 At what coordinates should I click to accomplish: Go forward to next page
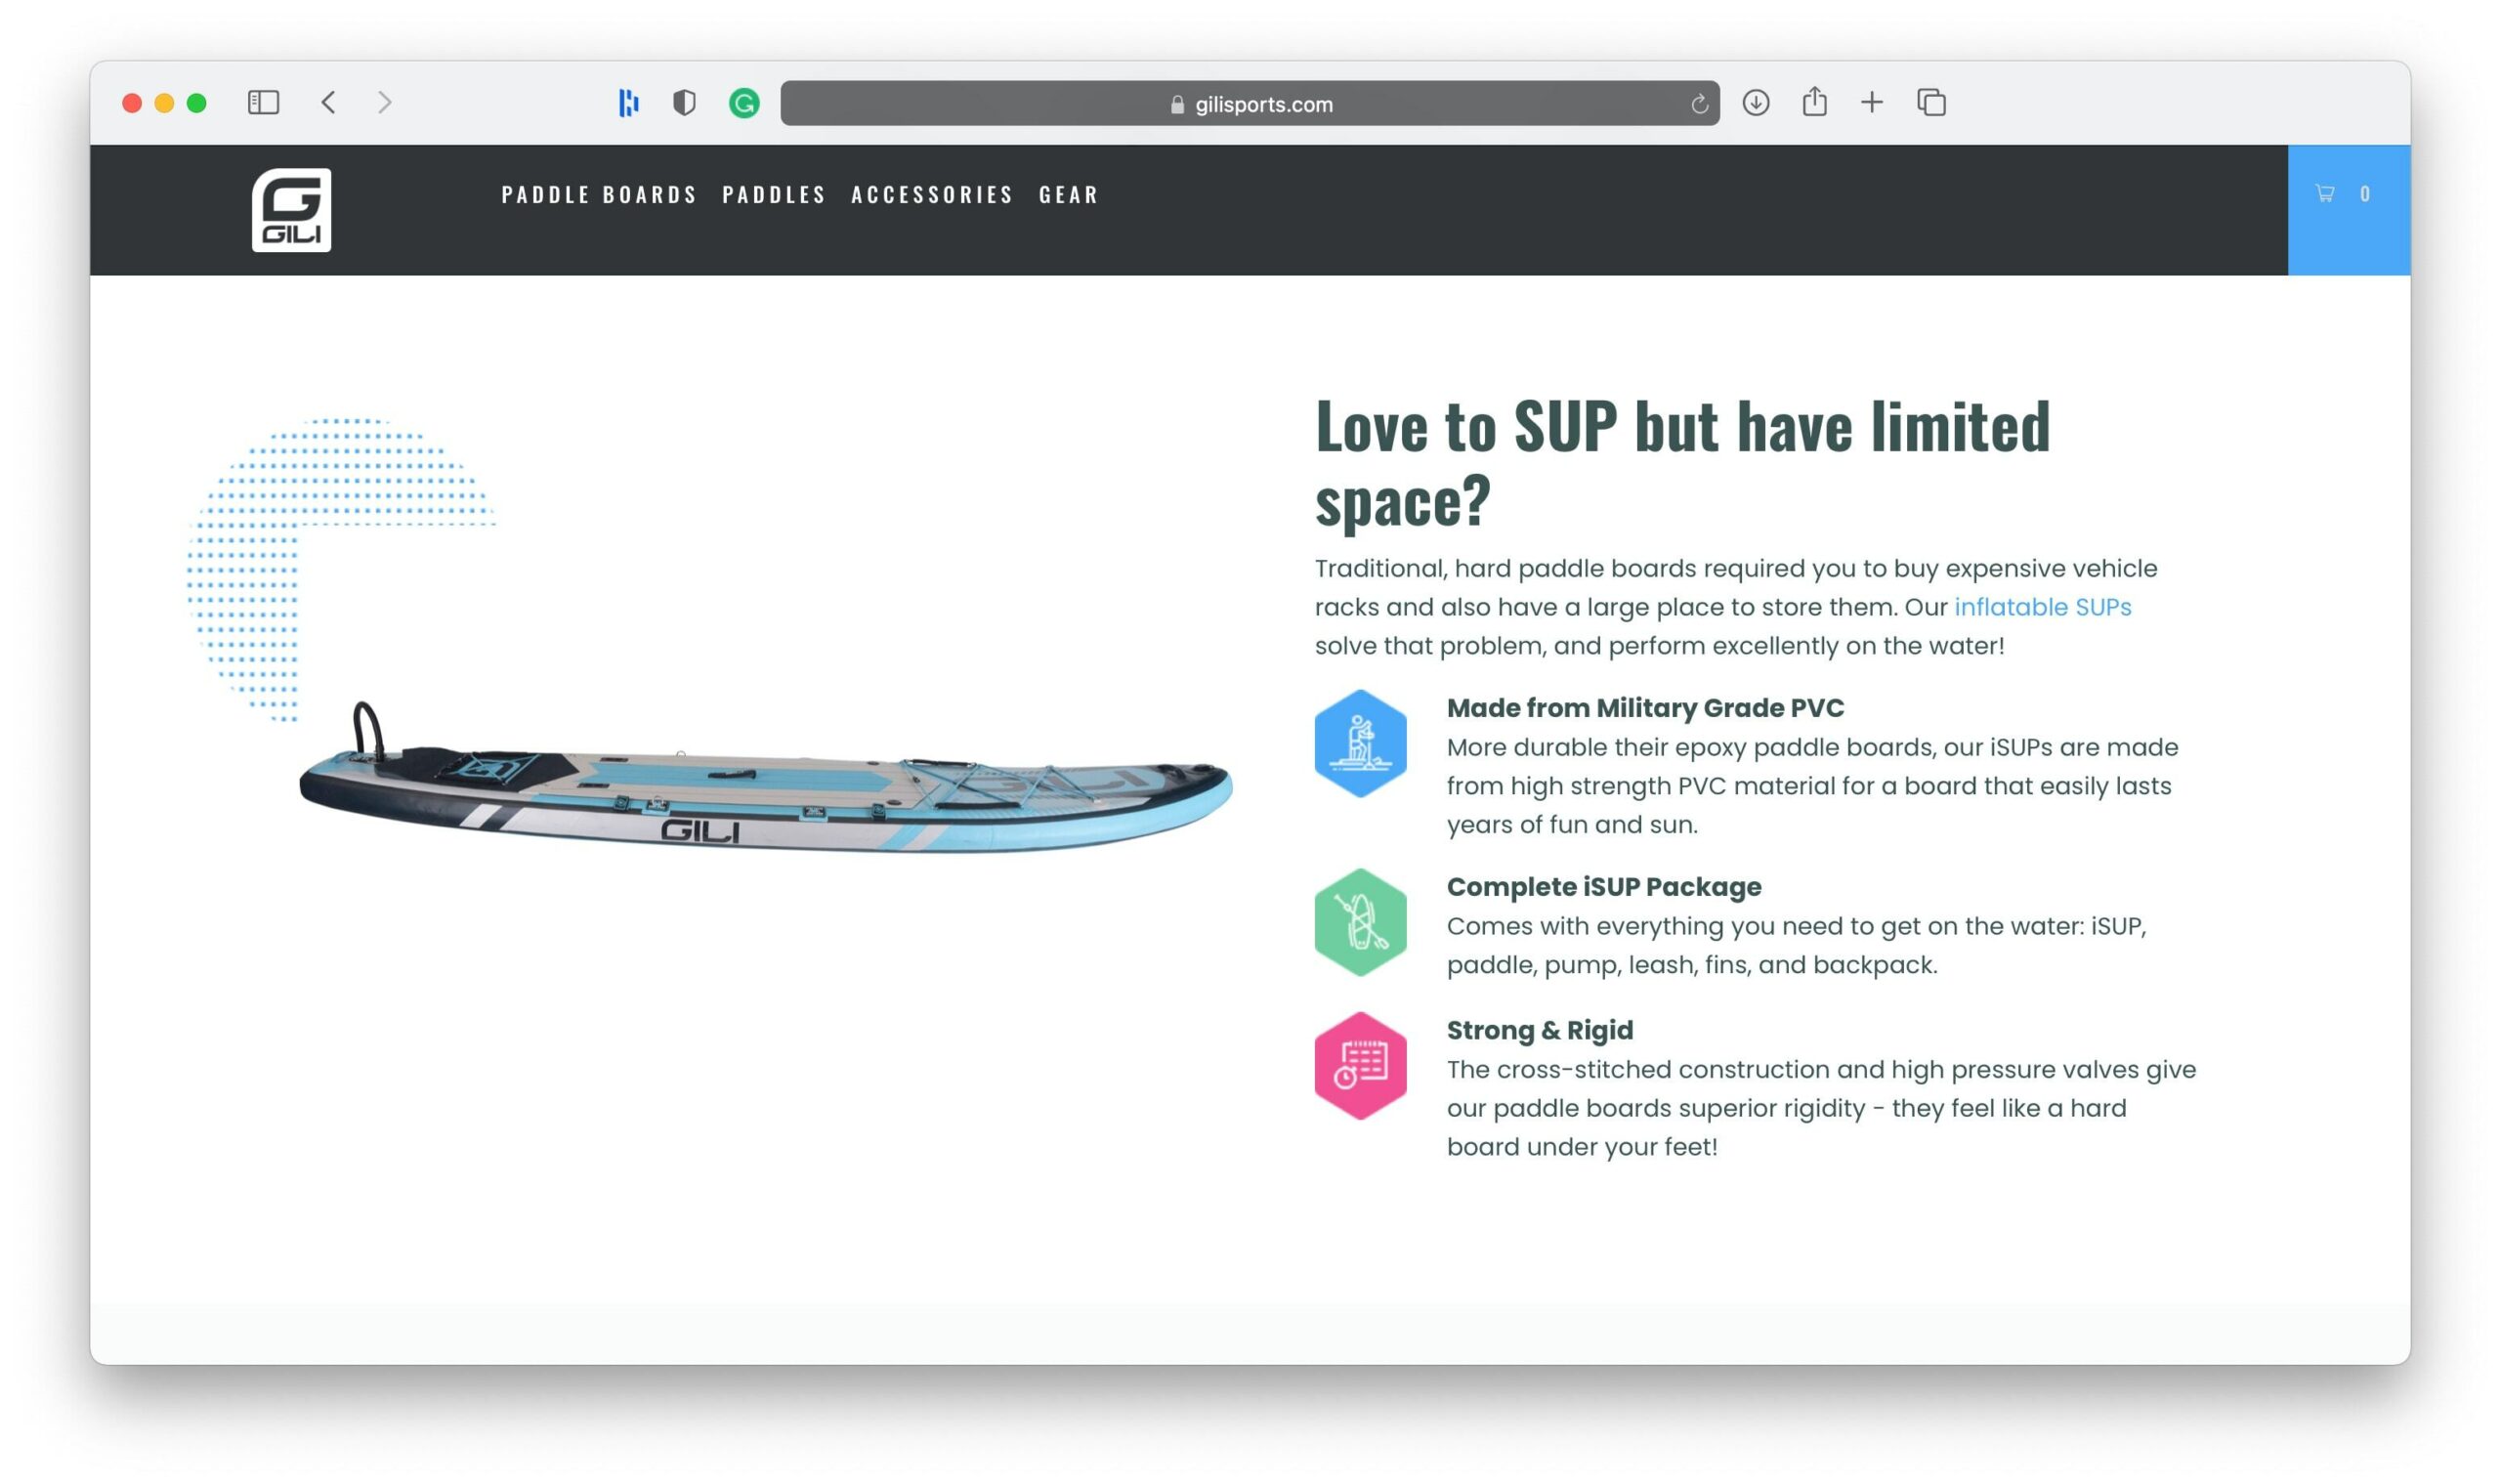tap(384, 103)
